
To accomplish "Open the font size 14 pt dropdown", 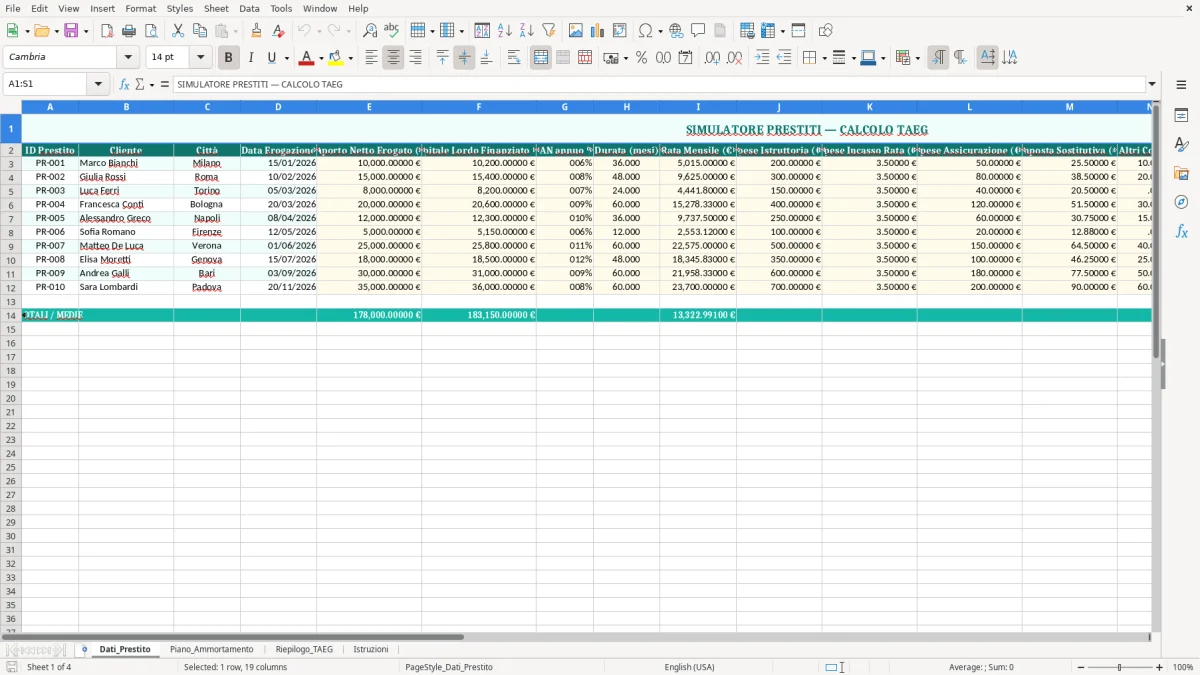I will (200, 57).
